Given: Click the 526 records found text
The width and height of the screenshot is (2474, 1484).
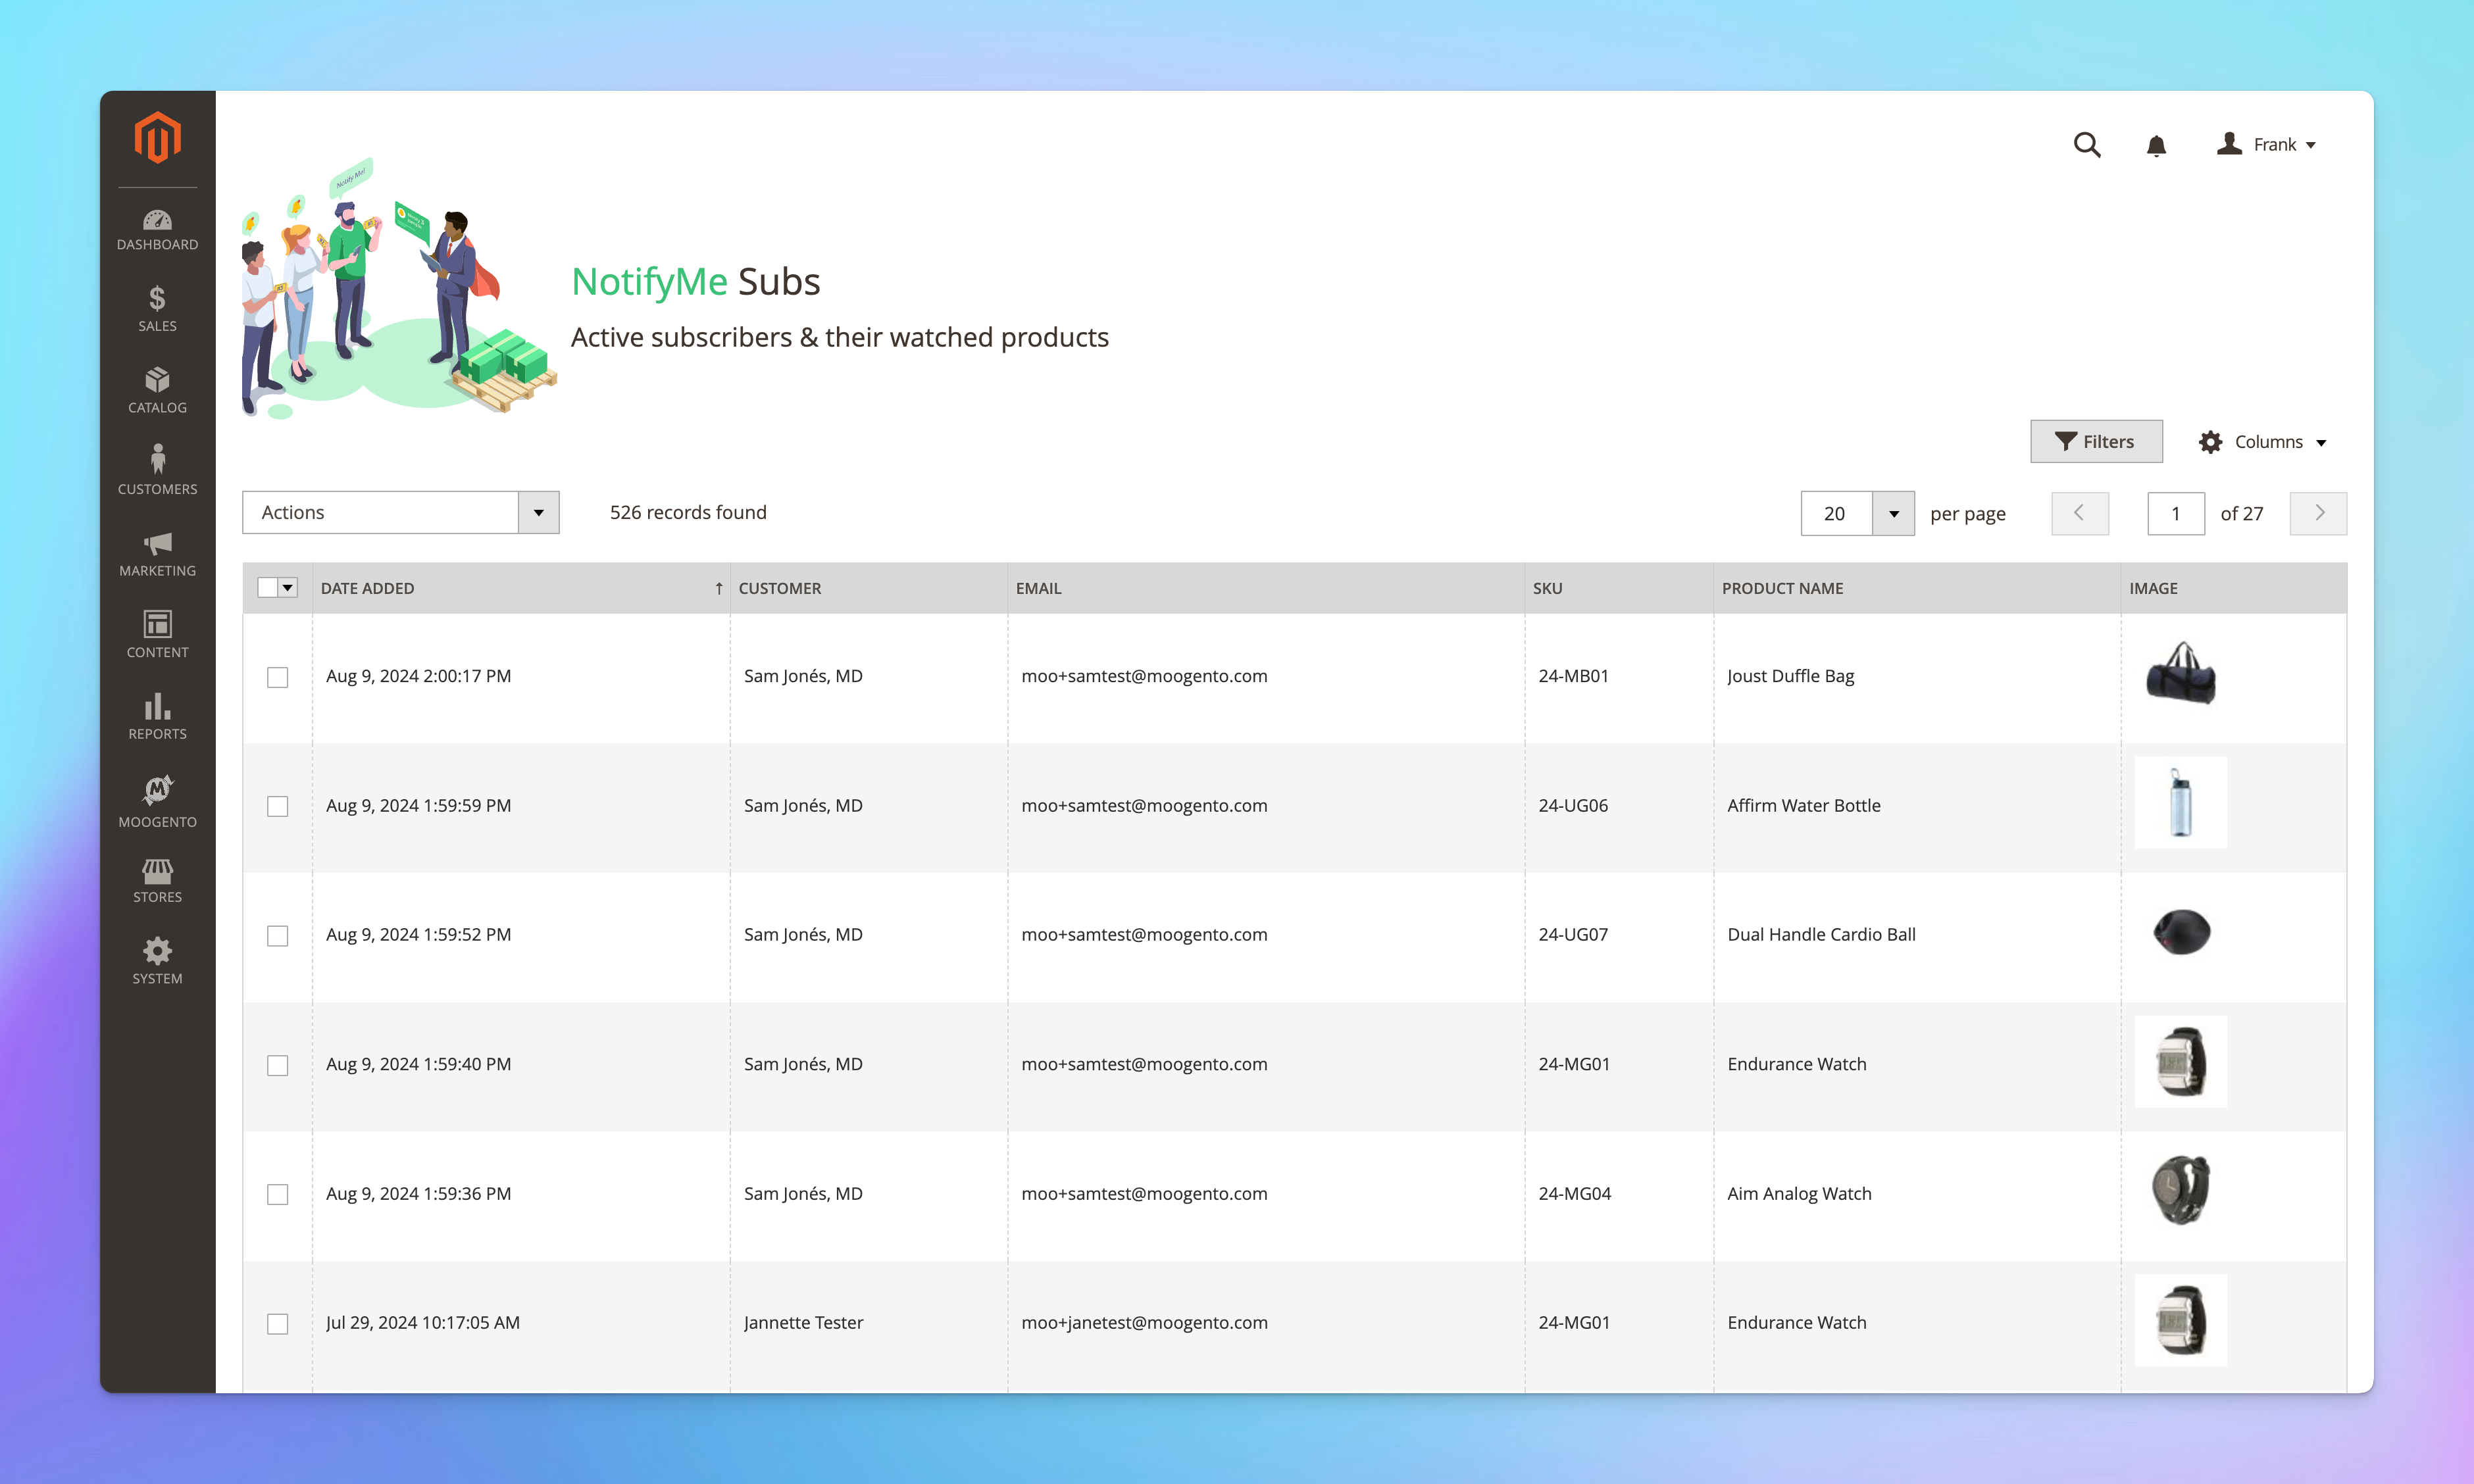Looking at the screenshot, I should (688, 512).
